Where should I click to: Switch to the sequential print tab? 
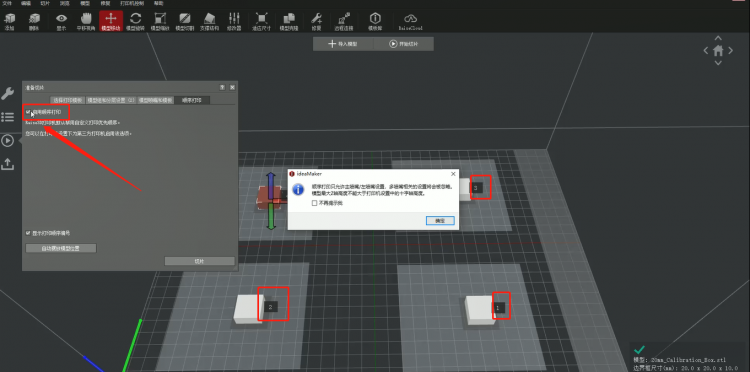pyautogui.click(x=192, y=100)
